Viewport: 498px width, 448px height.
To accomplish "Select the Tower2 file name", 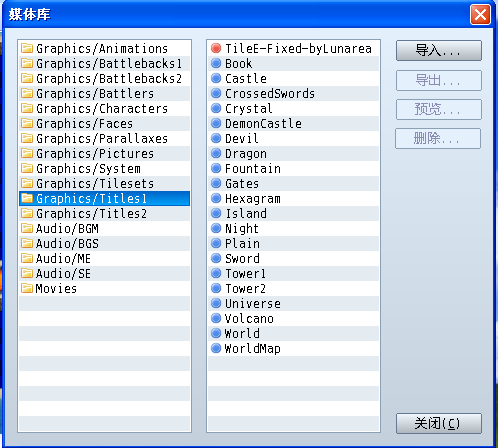I will 246,289.
